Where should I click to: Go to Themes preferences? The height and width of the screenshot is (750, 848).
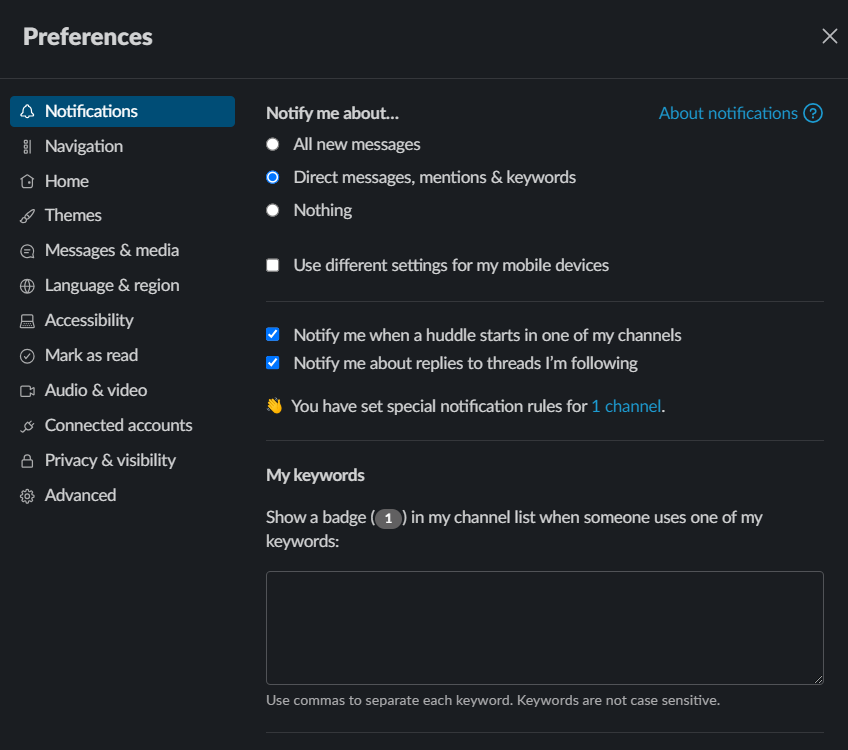122,216
